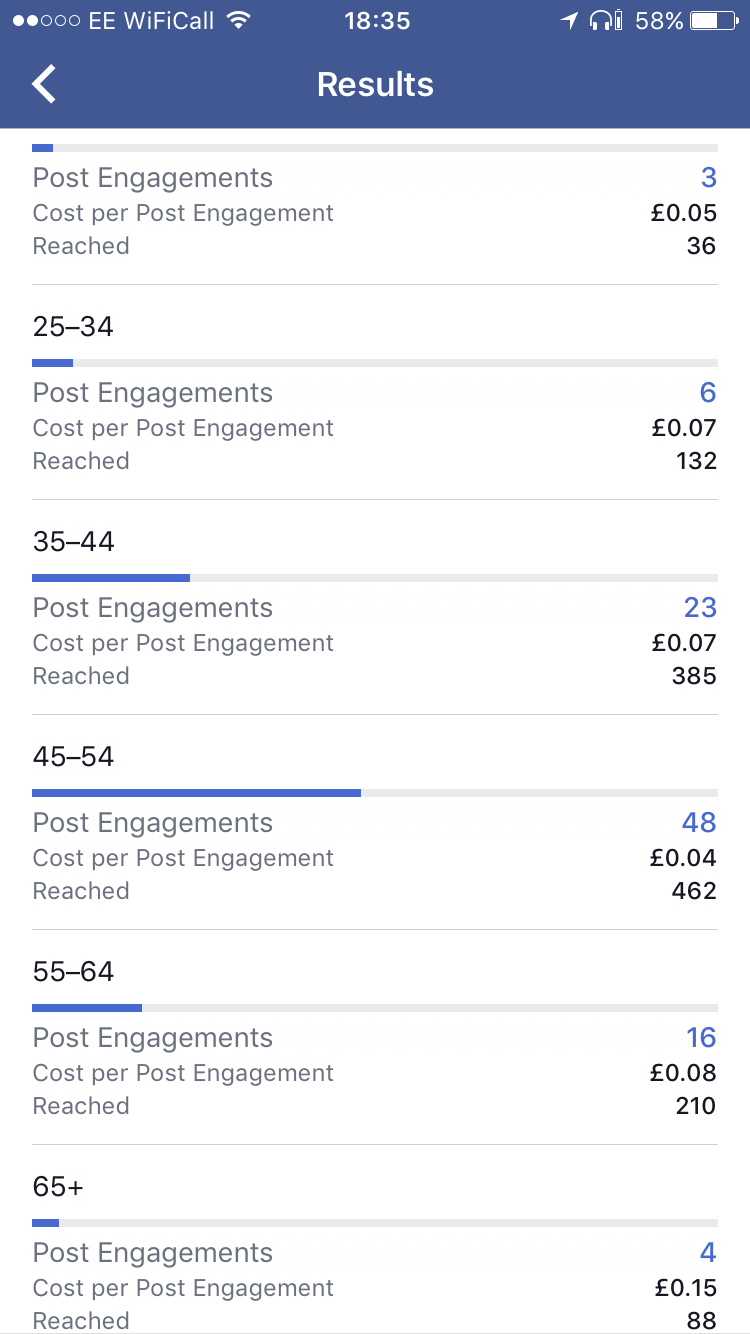This screenshot has height=1334, width=750.
Task: Tap the 25–34 engagement progress bar
Action: [x=374, y=363]
